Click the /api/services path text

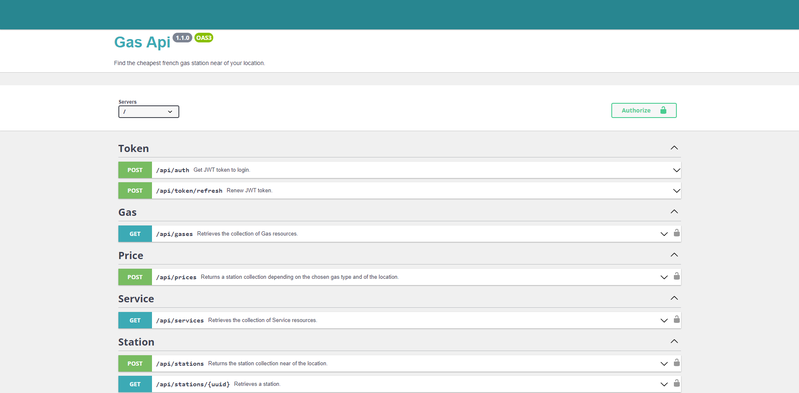(x=180, y=321)
